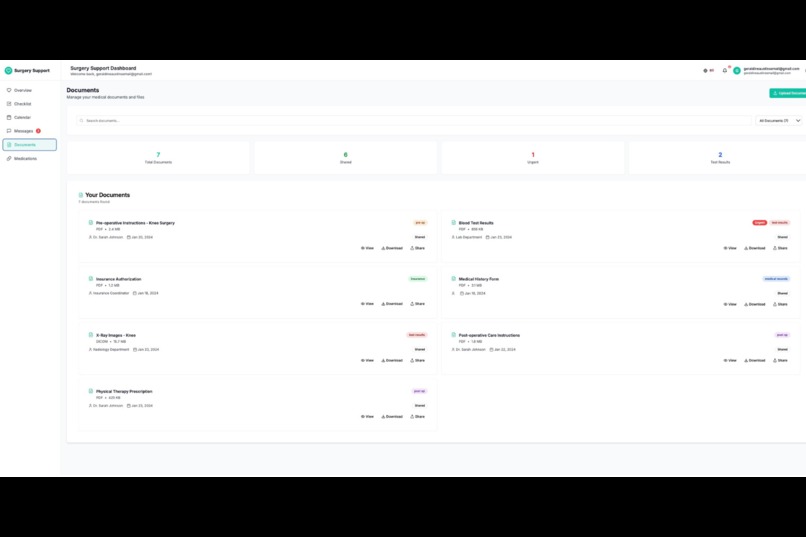Open the X-Ray Images - Knee title
806x537 pixels.
click(116, 336)
